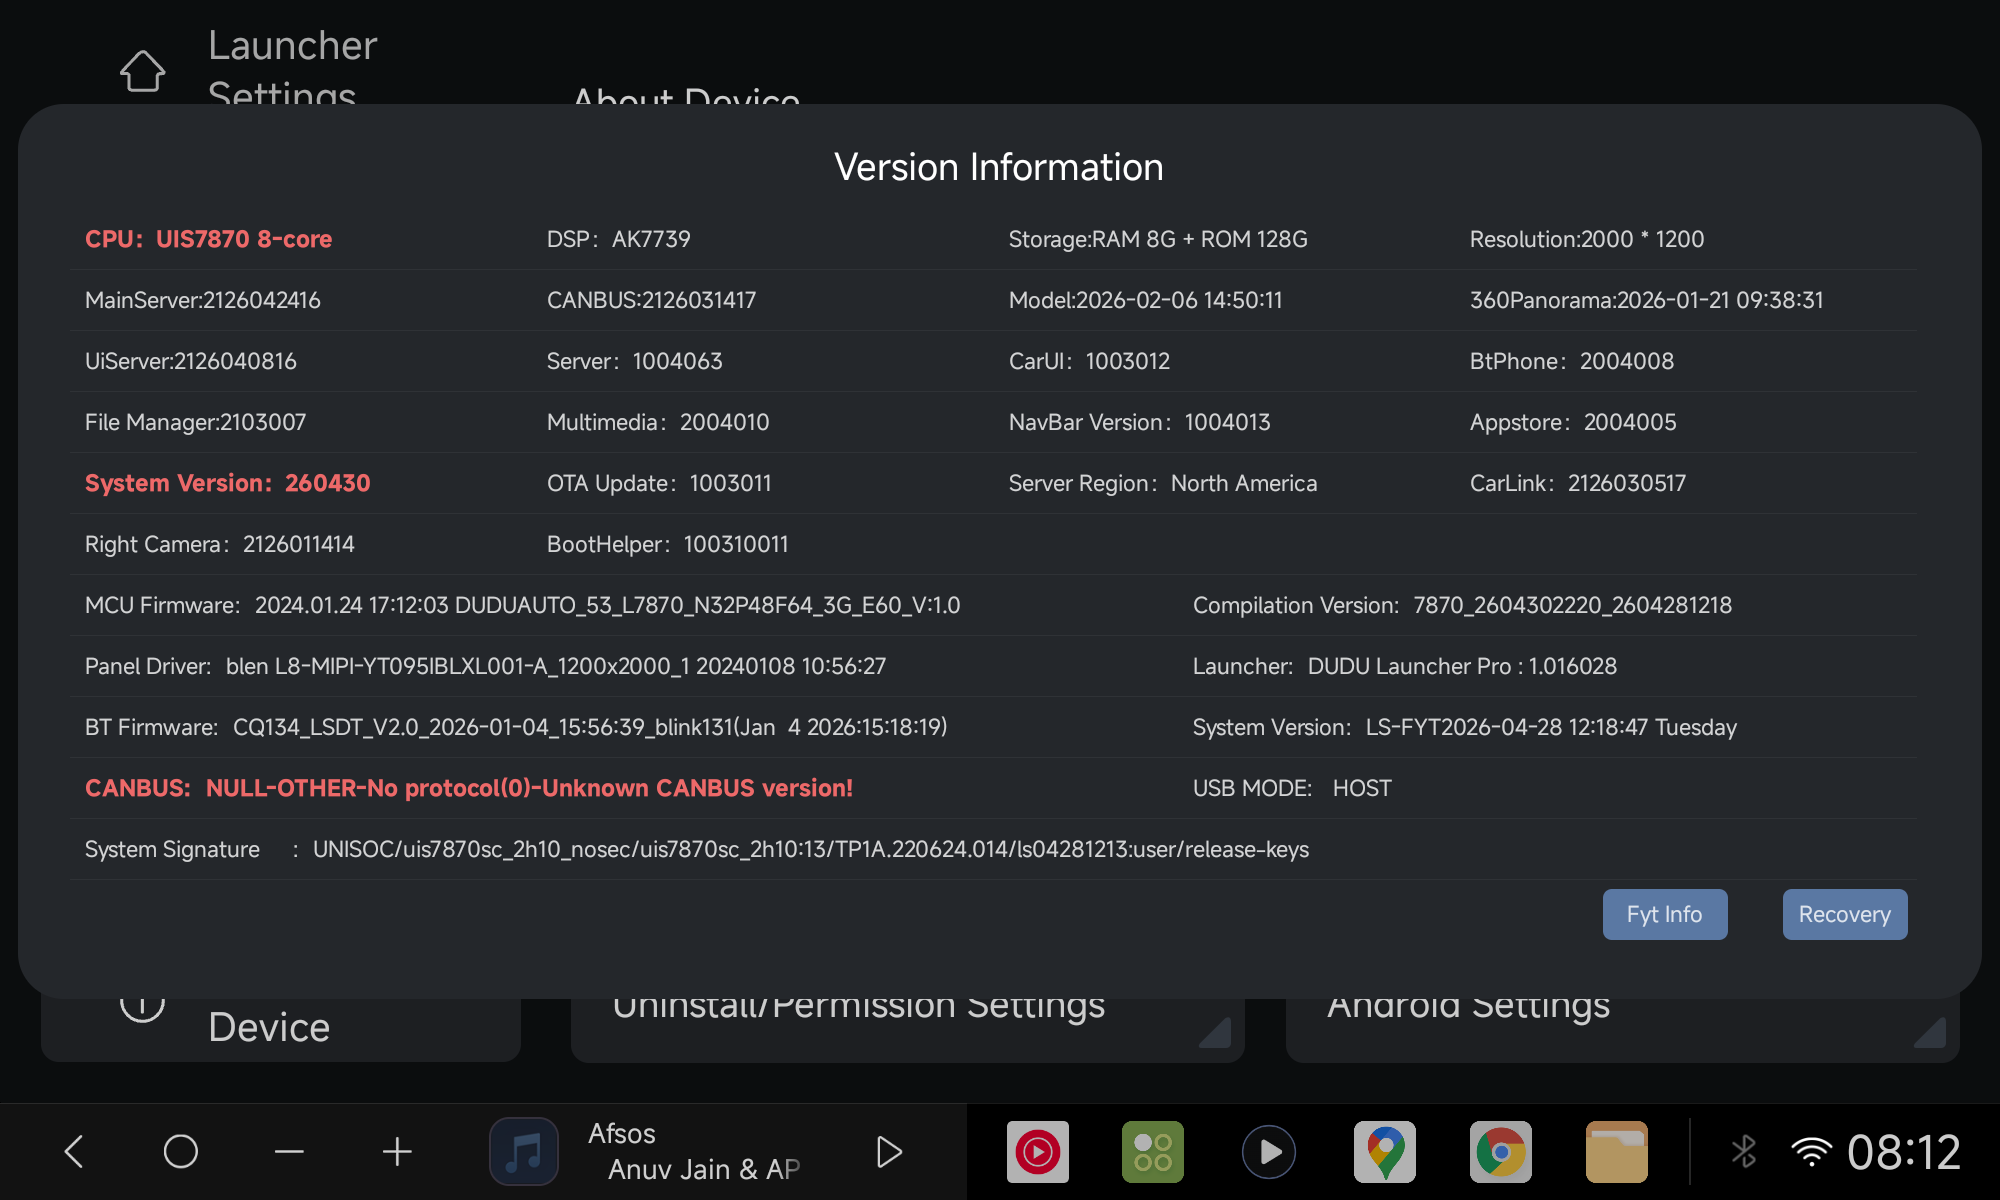Click File Manager:2103007 entry

196,422
